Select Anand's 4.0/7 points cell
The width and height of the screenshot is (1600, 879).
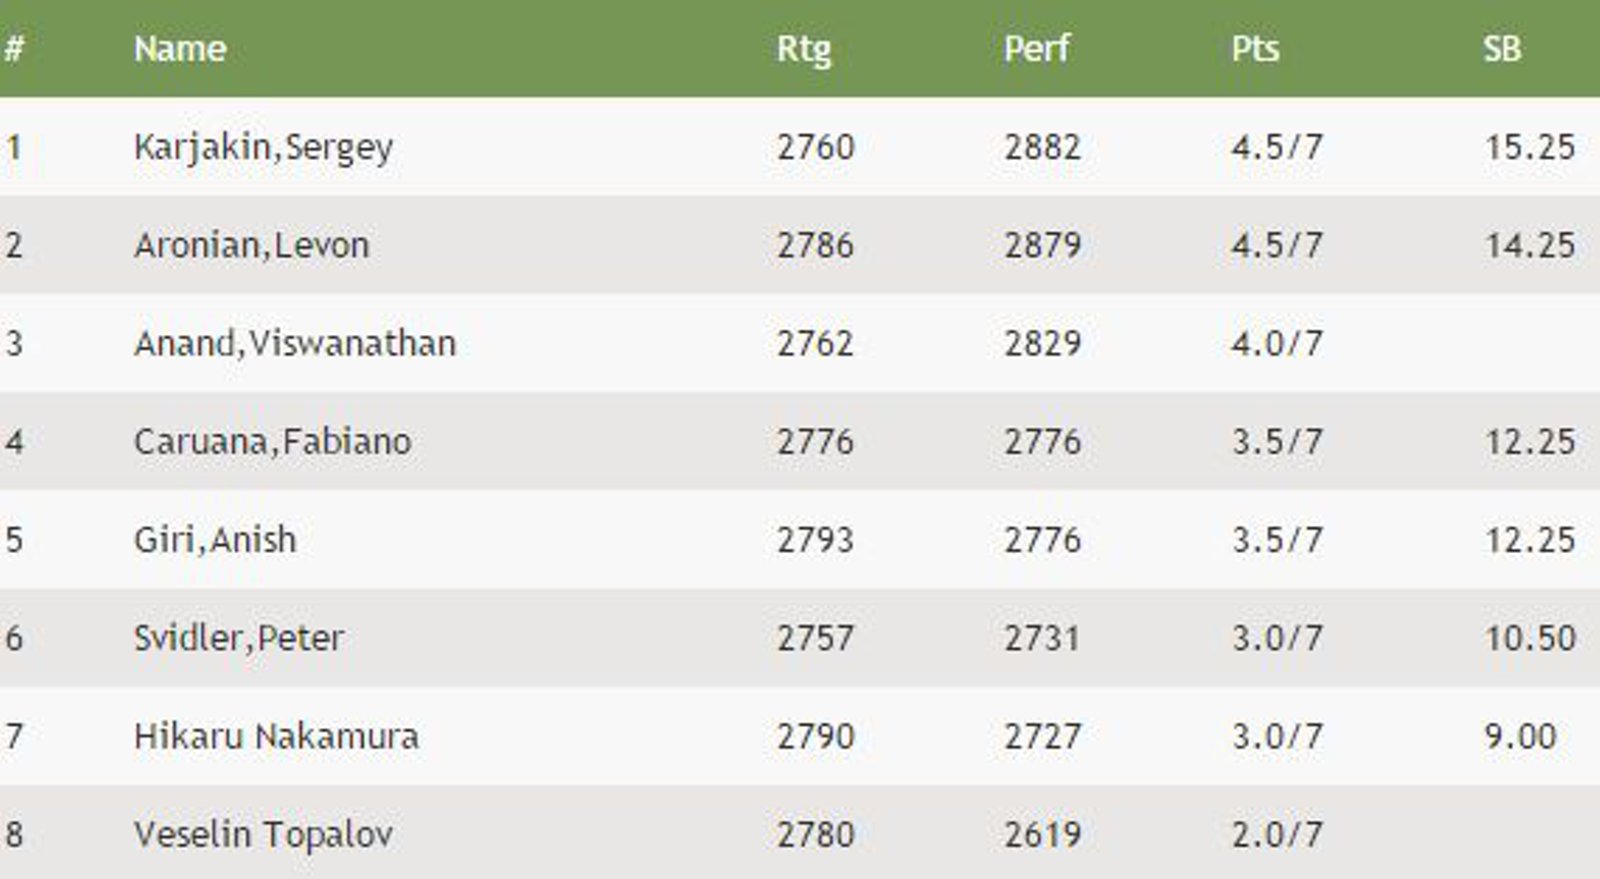(1277, 343)
